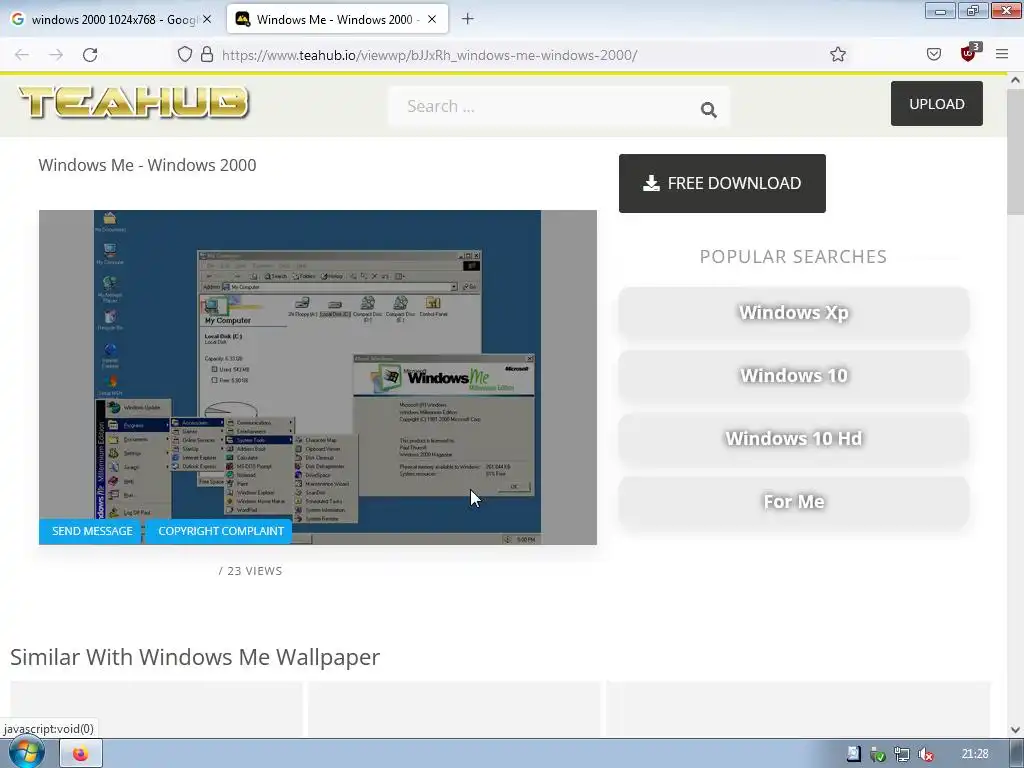The width and height of the screenshot is (1024, 768).
Task: Click the SEND MESSAGE button
Action: [90, 532]
